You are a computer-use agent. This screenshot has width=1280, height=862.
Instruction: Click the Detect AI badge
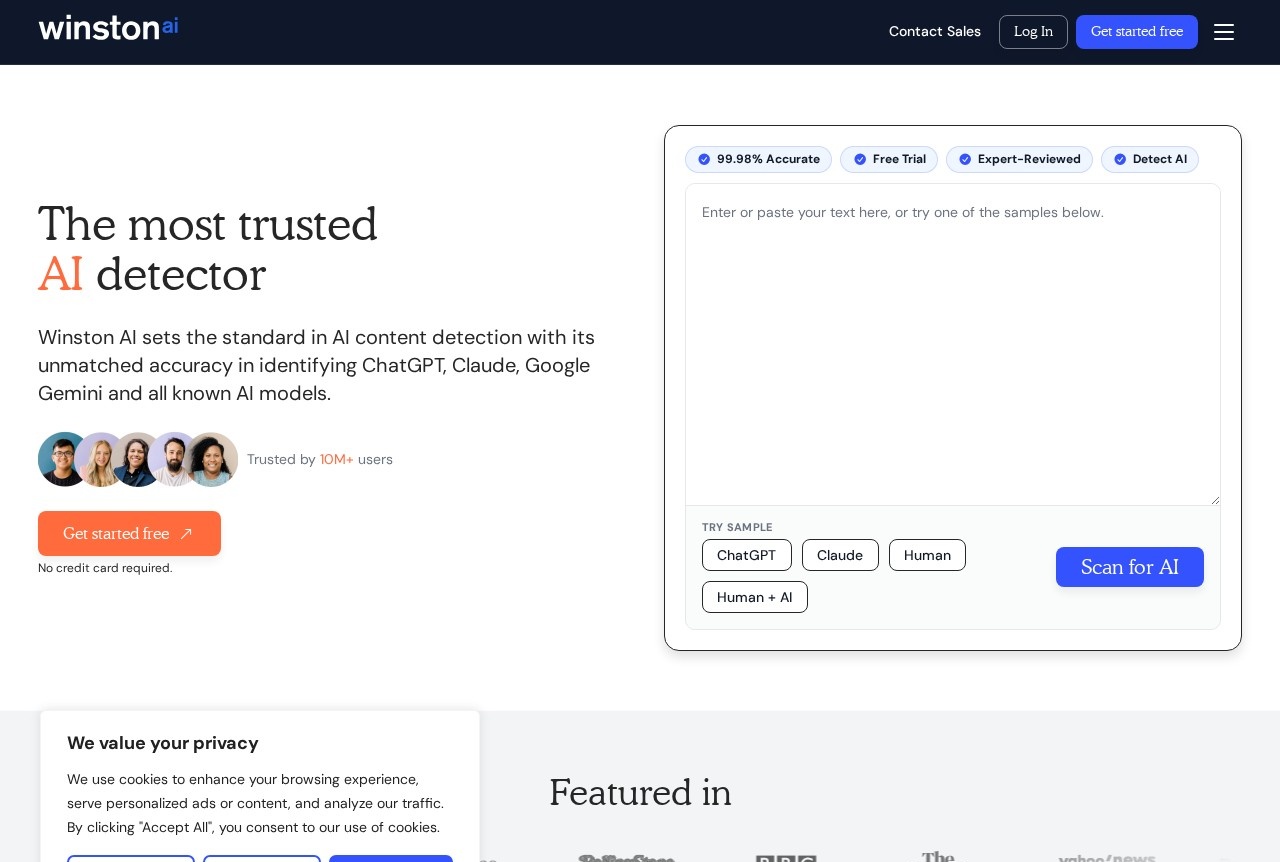pyautogui.click(x=1150, y=159)
